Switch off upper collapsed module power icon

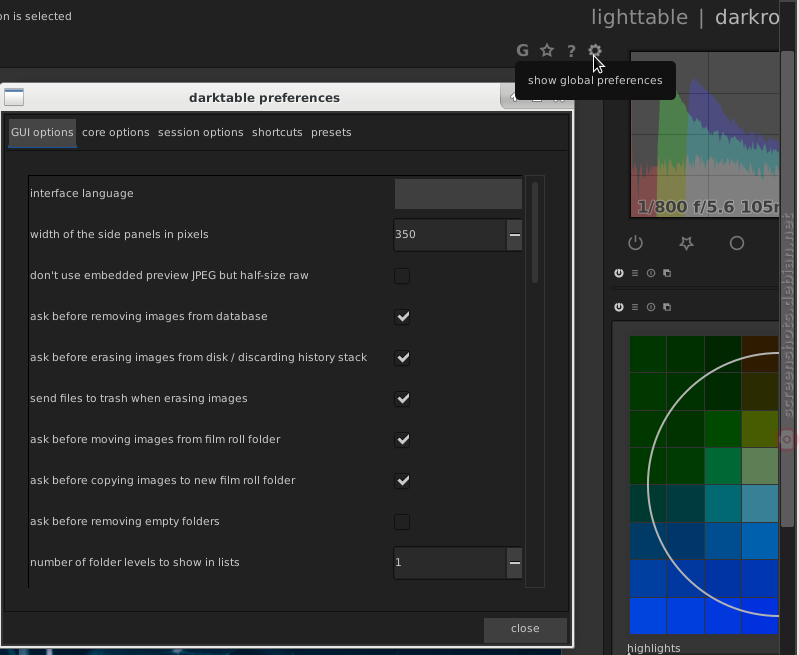pyautogui.click(x=619, y=273)
